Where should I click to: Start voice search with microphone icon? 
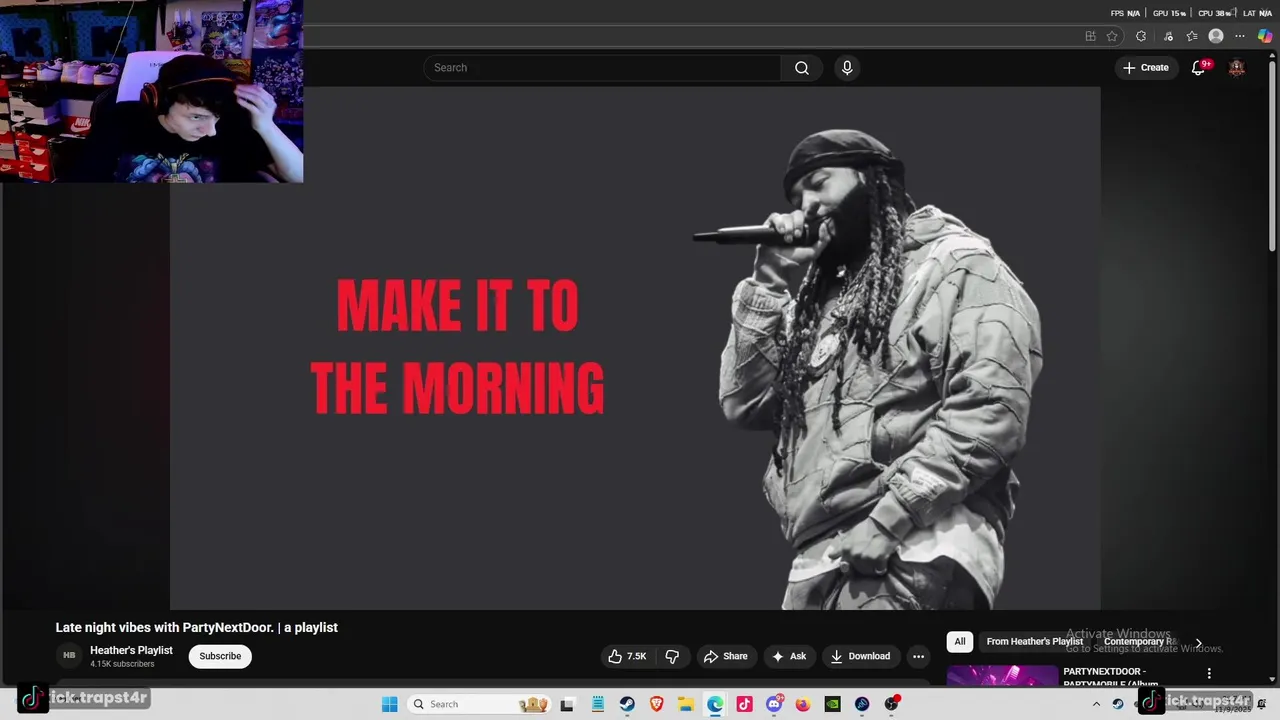[847, 68]
